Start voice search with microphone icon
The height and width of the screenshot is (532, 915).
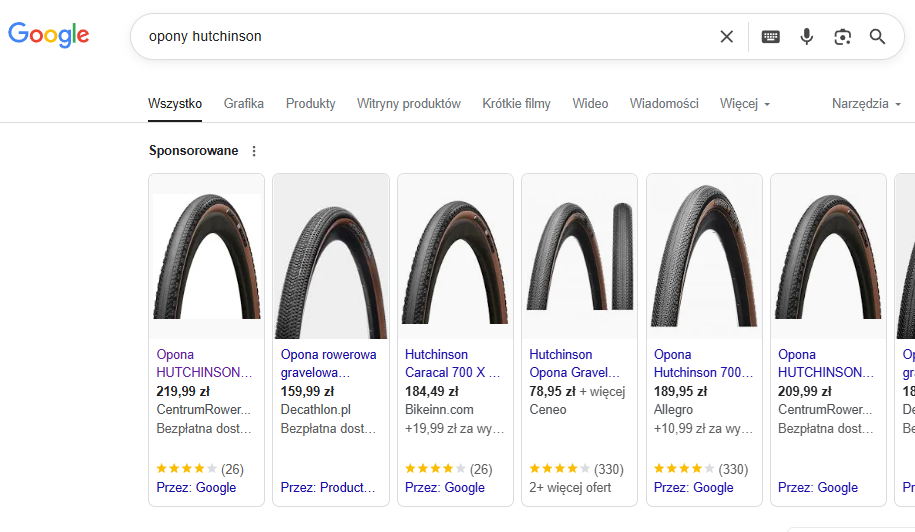coord(806,37)
